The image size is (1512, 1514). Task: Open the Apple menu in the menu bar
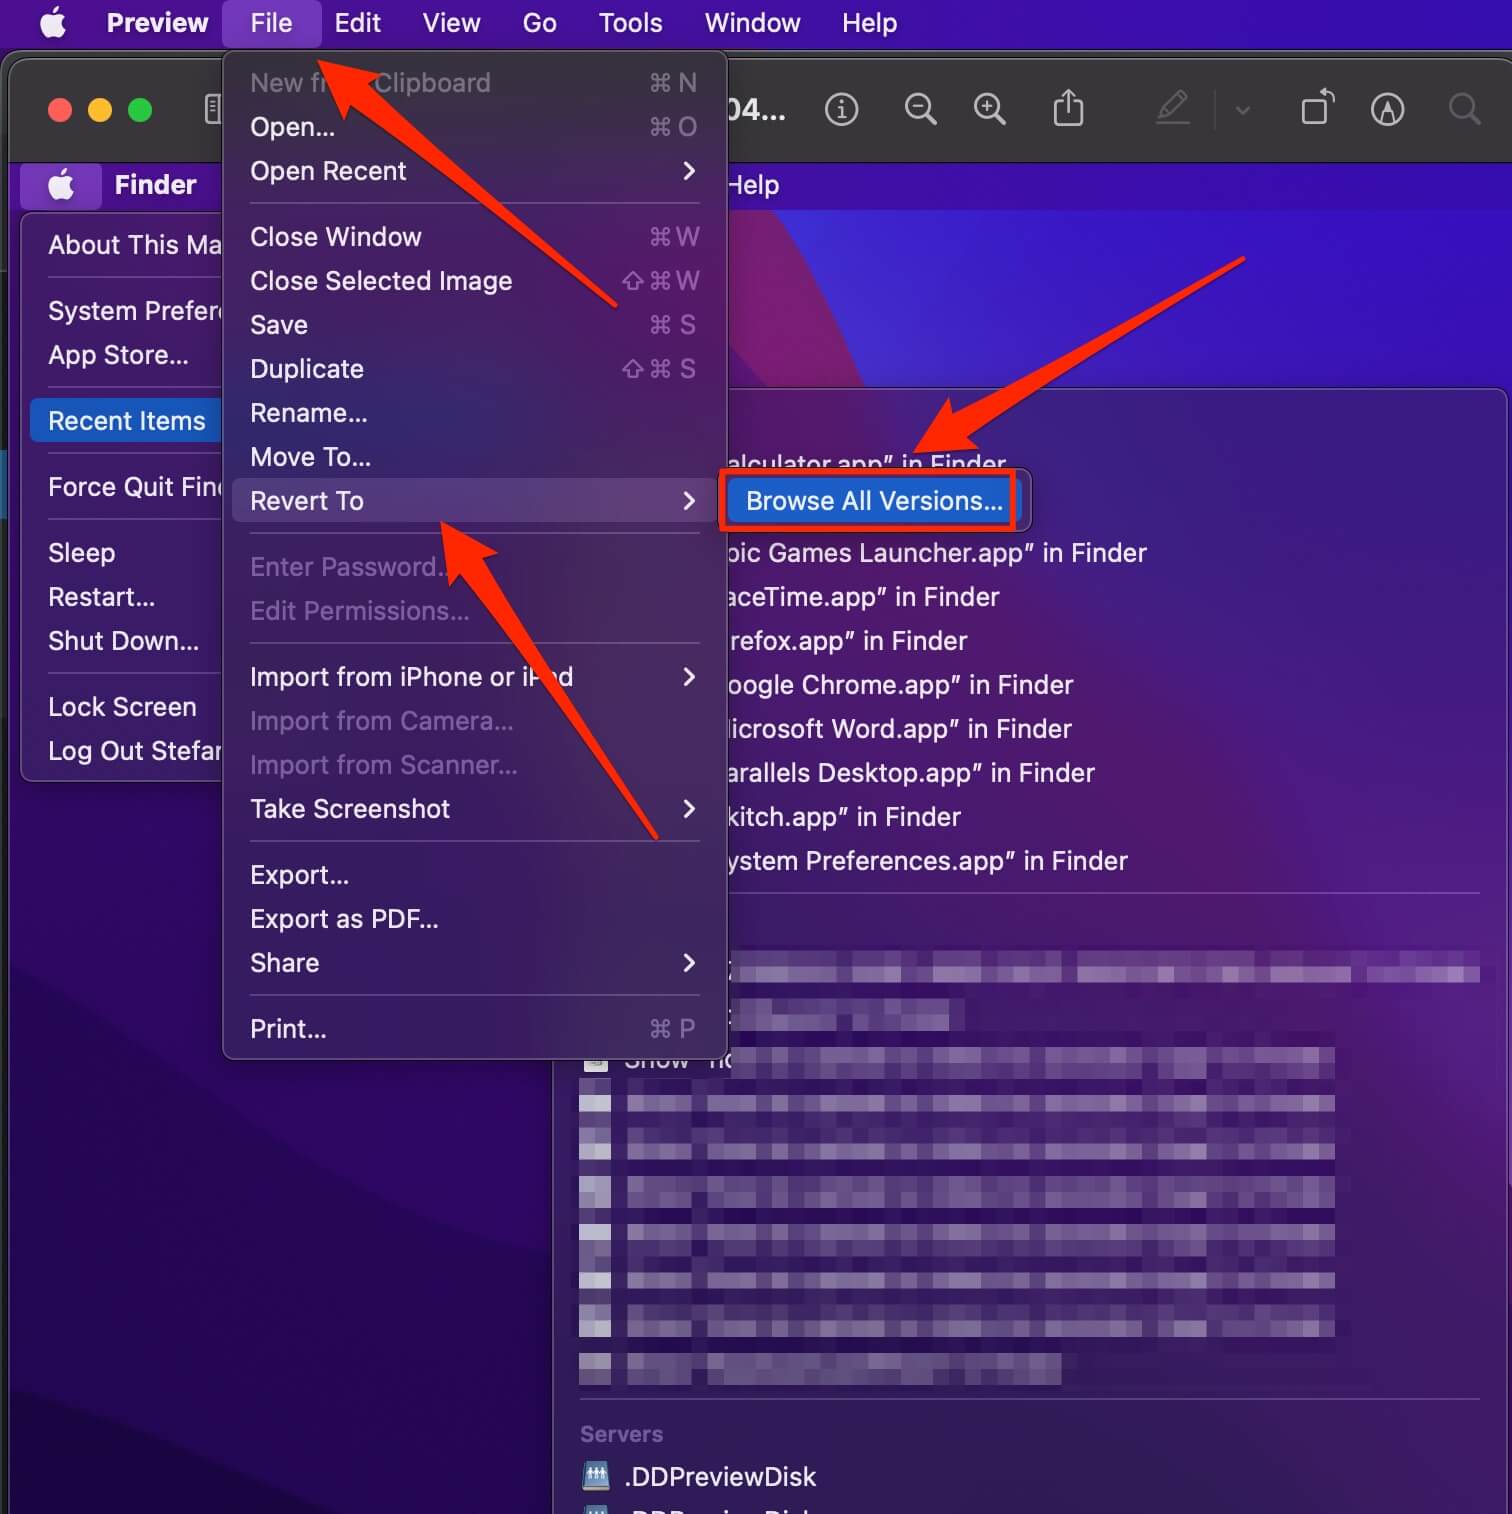point(53,23)
